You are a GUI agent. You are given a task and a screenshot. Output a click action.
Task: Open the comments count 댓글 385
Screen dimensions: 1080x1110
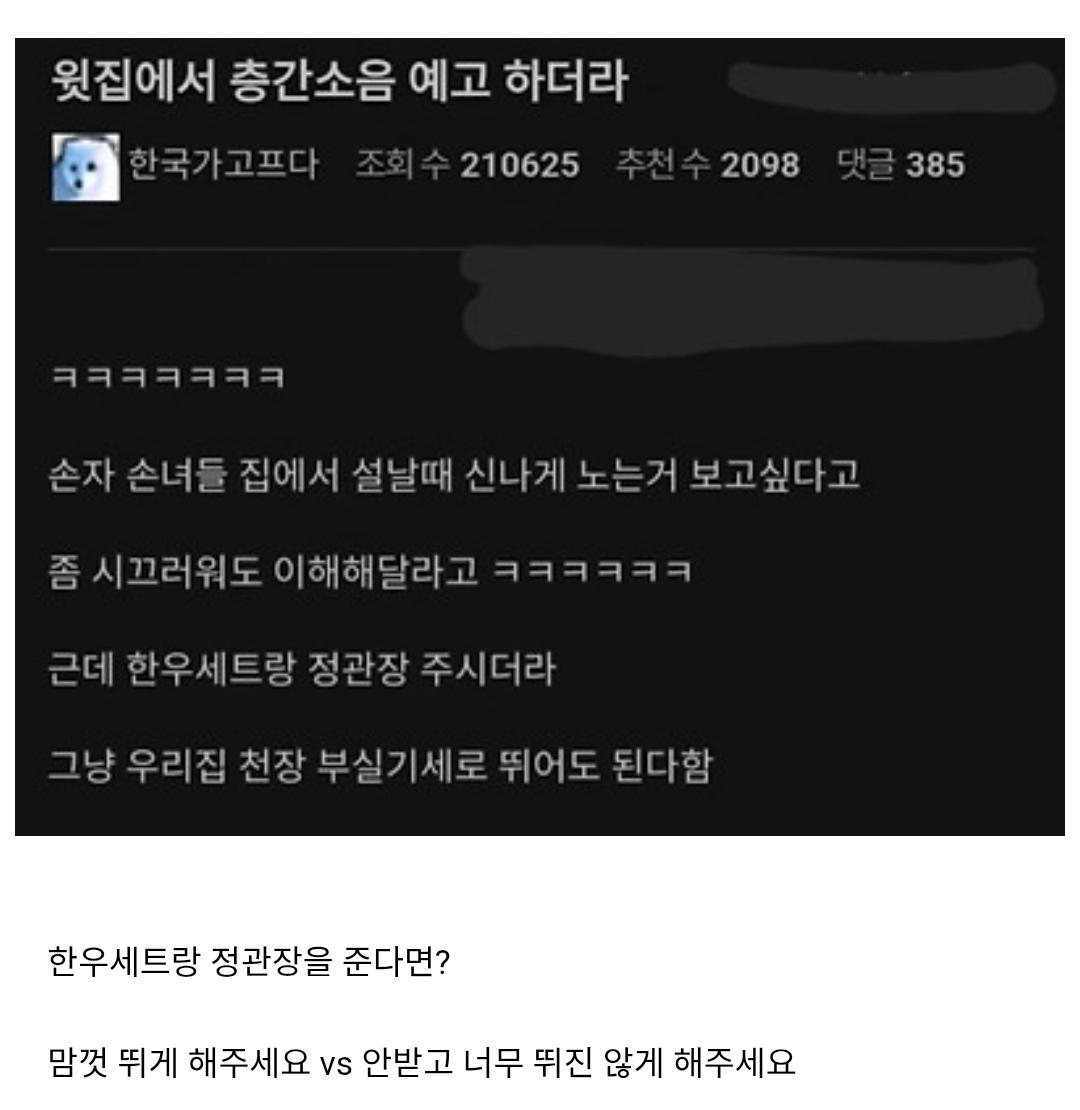[x=901, y=165]
